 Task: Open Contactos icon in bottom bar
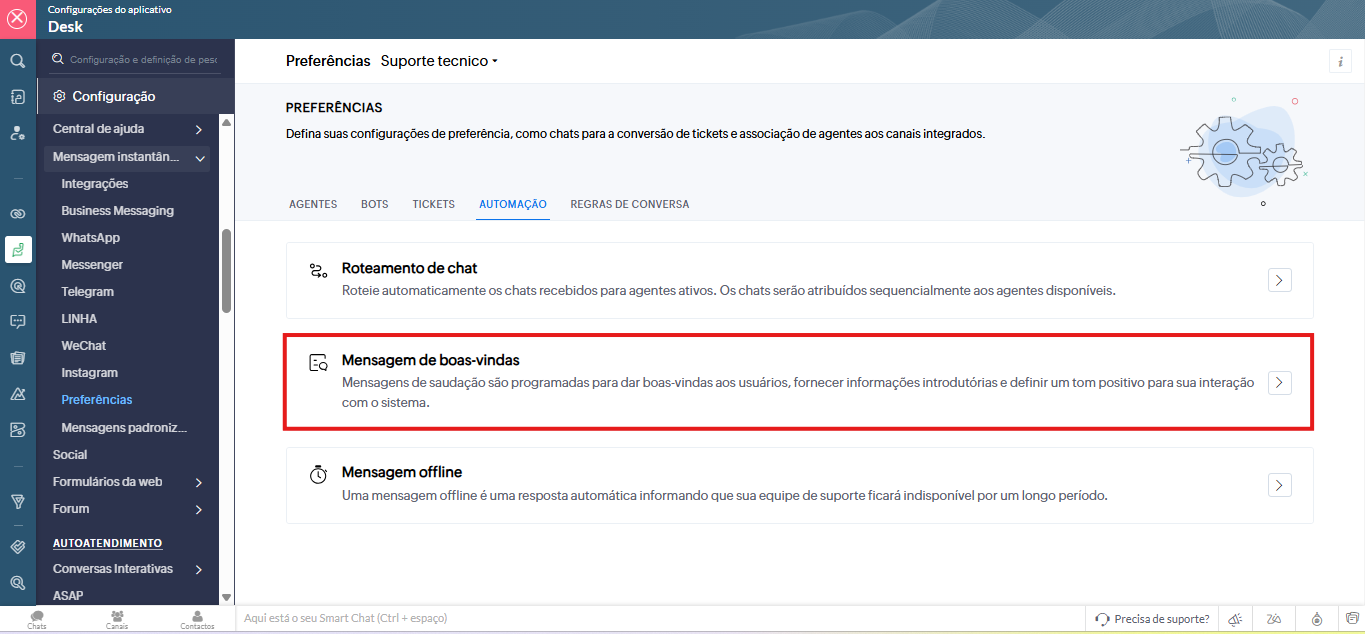tap(197, 619)
